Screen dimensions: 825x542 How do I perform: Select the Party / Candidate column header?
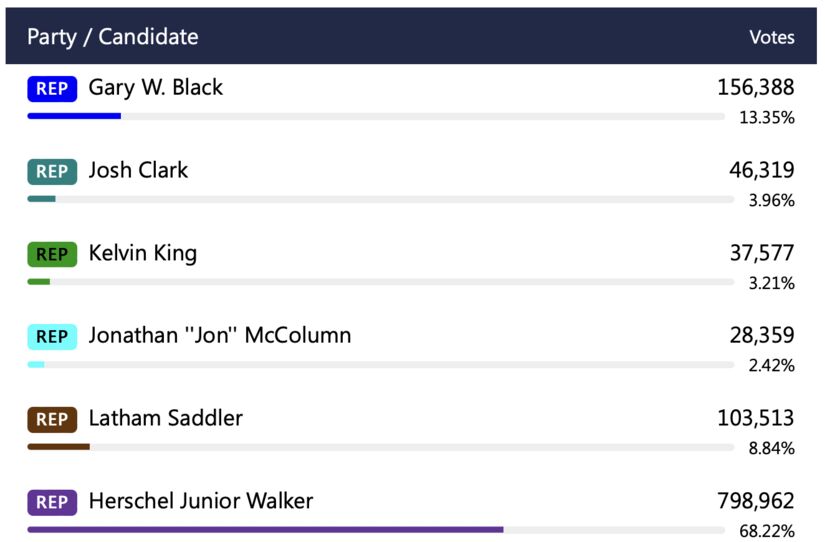[112, 37]
